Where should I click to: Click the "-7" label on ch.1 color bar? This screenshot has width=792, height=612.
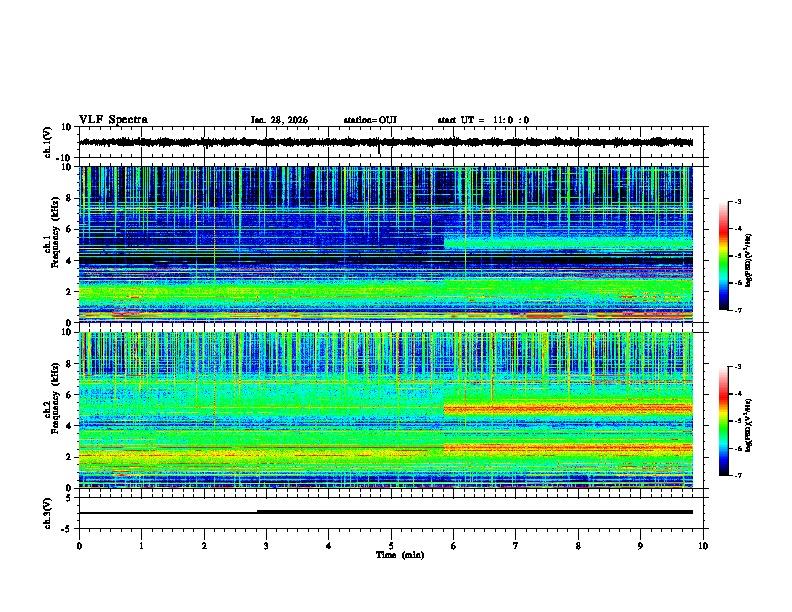[738, 311]
